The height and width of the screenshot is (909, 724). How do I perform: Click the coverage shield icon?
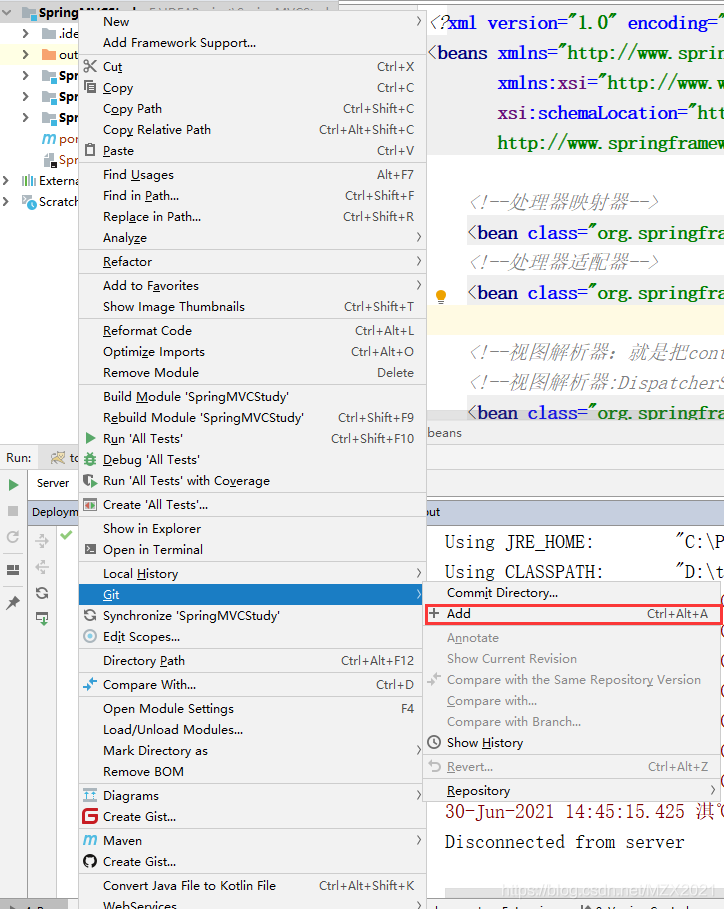click(x=90, y=481)
